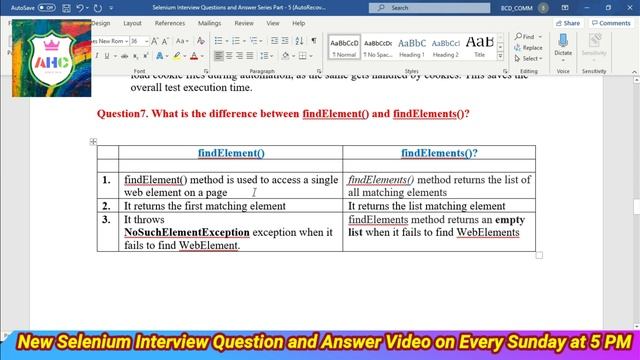640x360 pixels.
Task: Select the Title style
Action: pyautogui.click(x=480, y=47)
